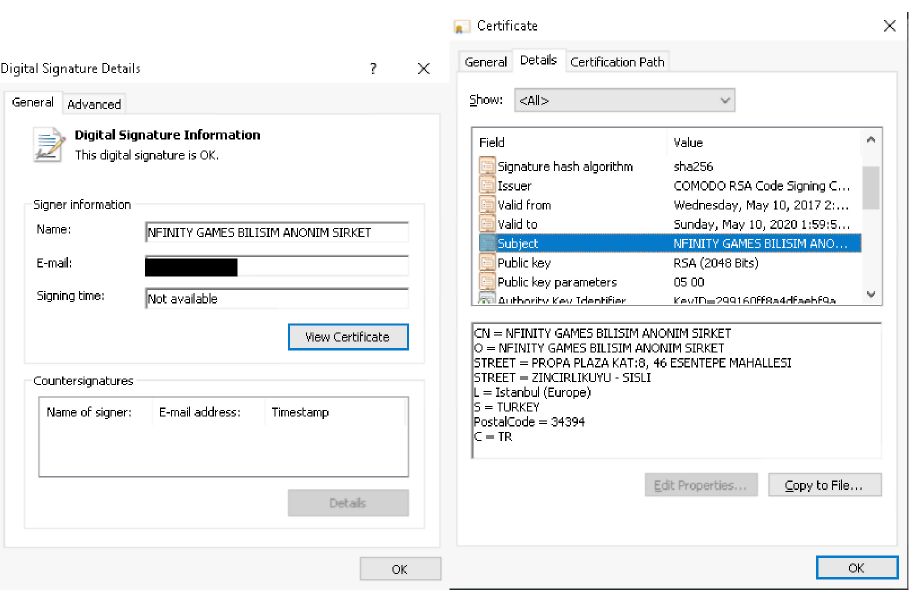Click the field list scroll up arrow
Image resolution: width=915 pixels, height=602 pixels.
click(871, 140)
